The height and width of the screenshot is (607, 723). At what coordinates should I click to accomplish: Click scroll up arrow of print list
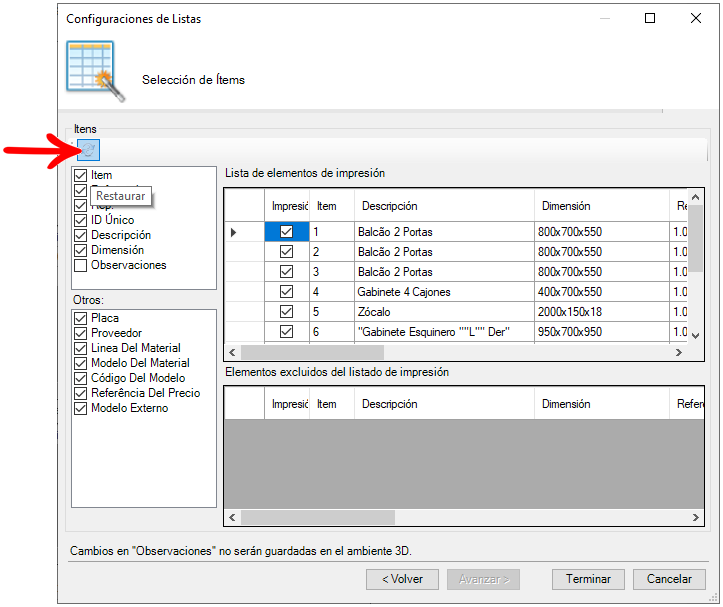[695, 197]
